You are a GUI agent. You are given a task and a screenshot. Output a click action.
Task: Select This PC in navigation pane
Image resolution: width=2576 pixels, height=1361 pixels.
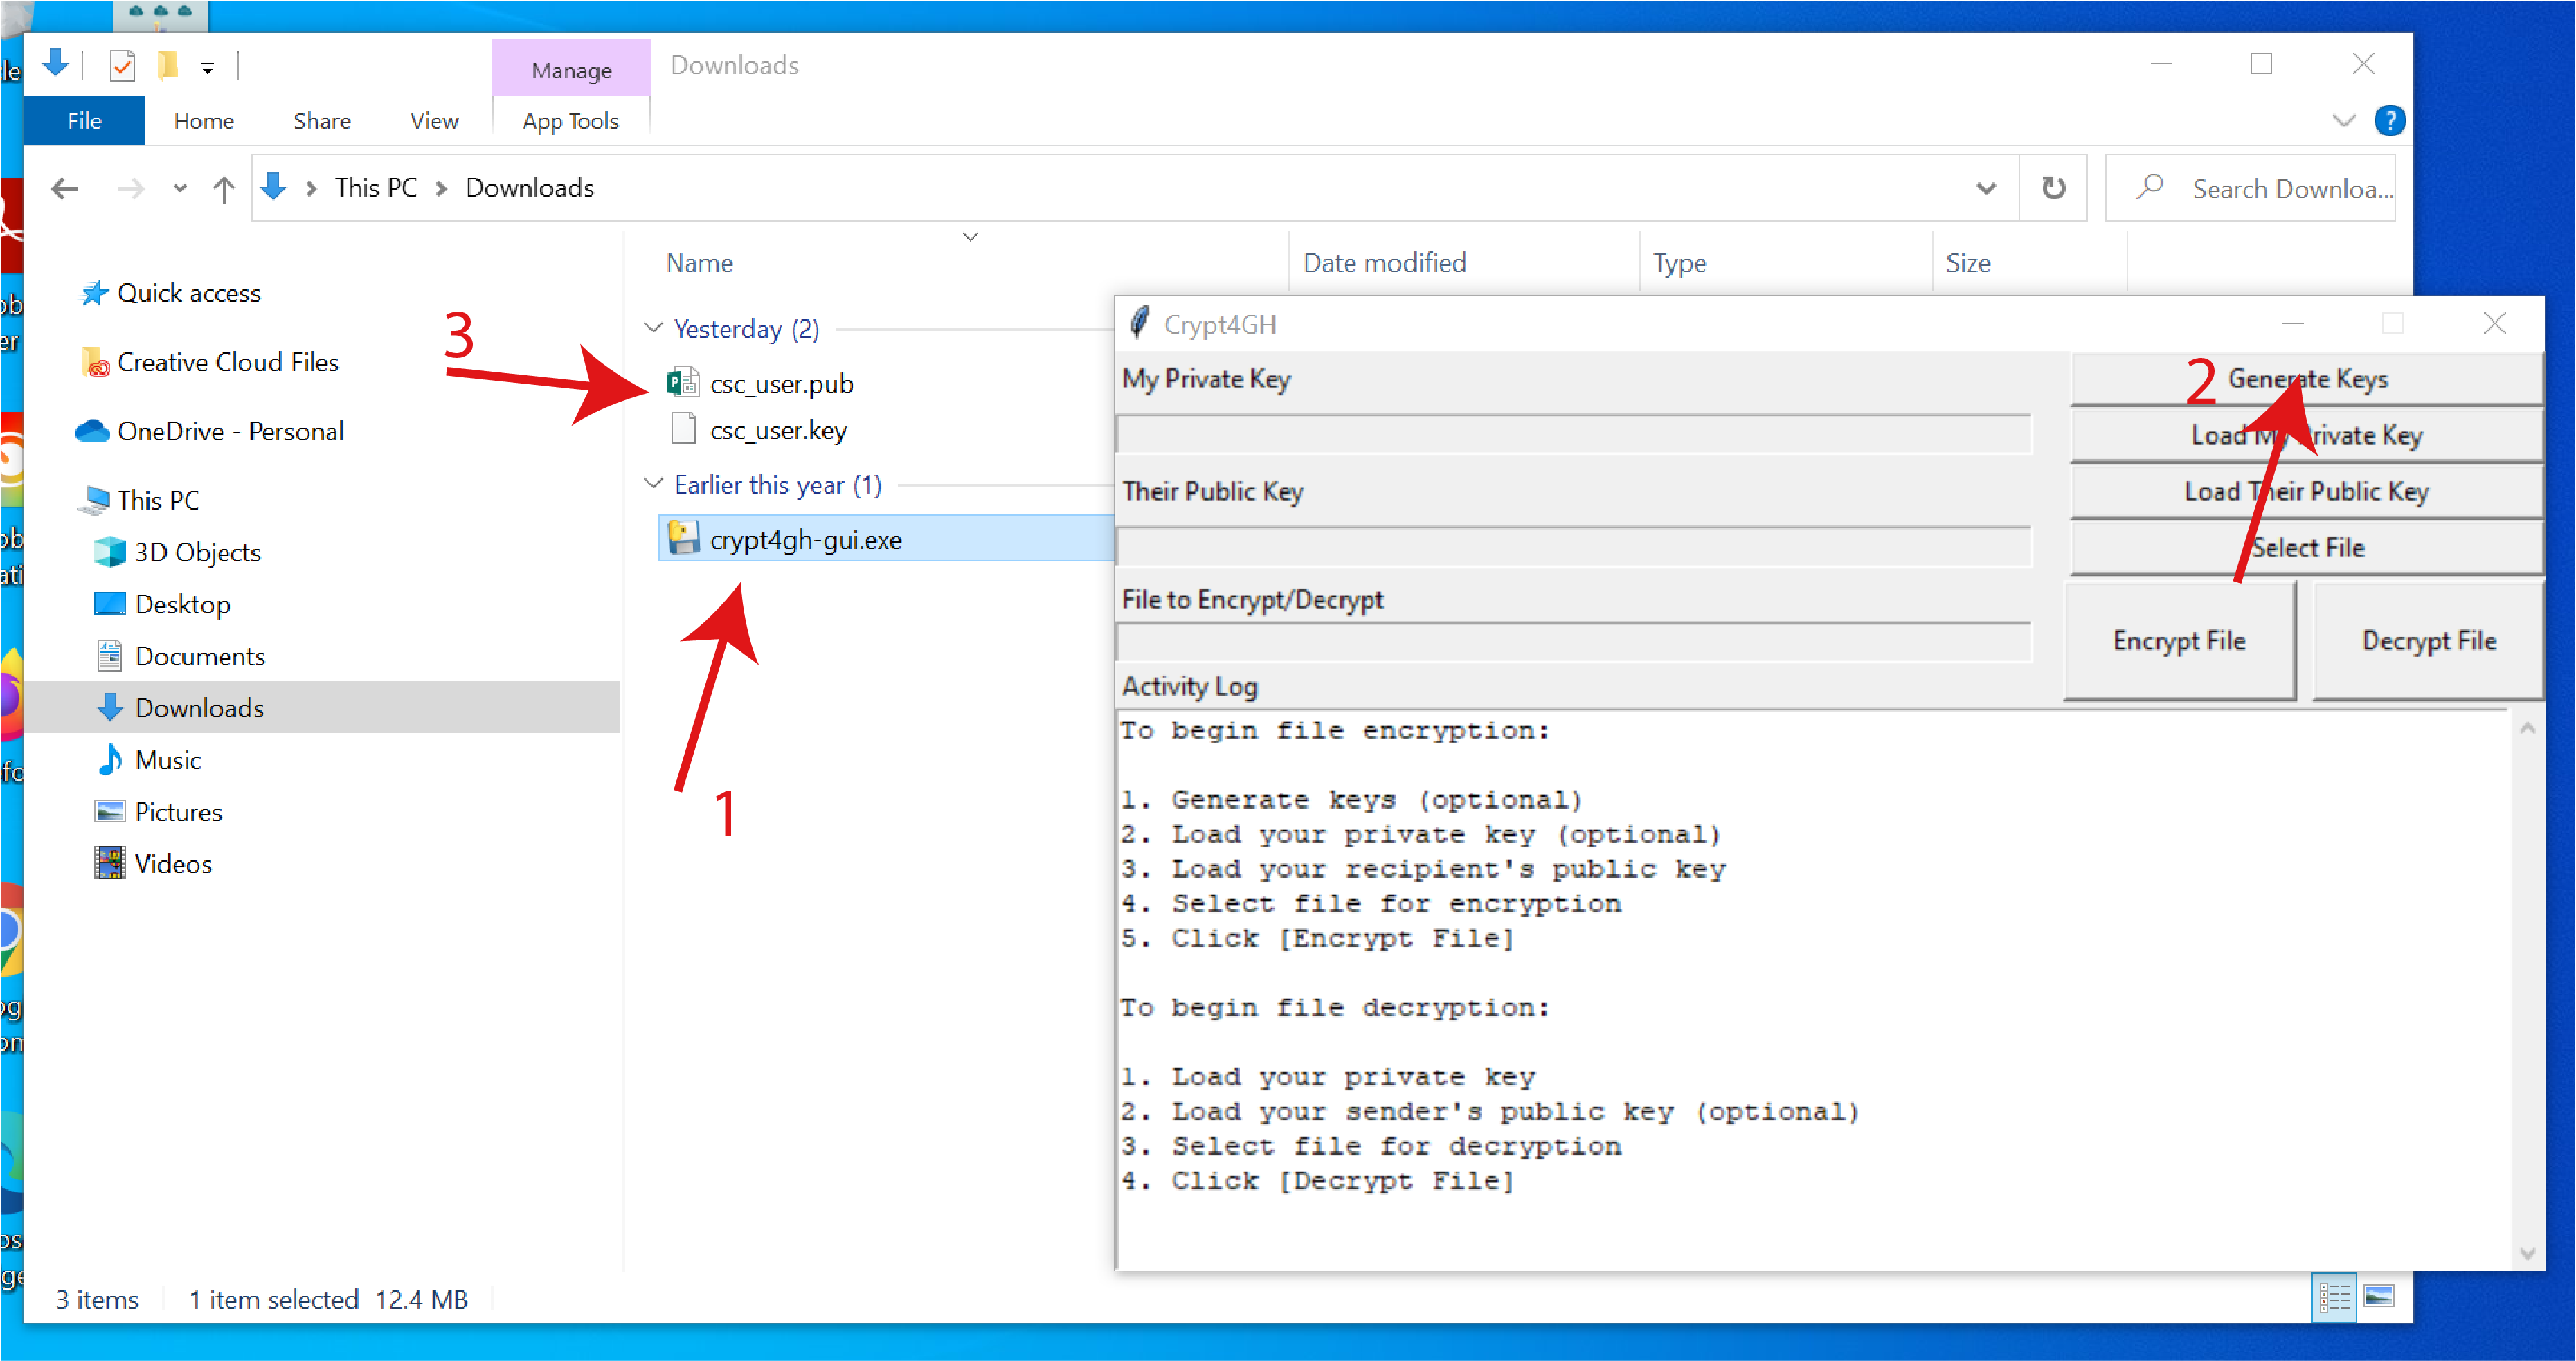coord(158,500)
